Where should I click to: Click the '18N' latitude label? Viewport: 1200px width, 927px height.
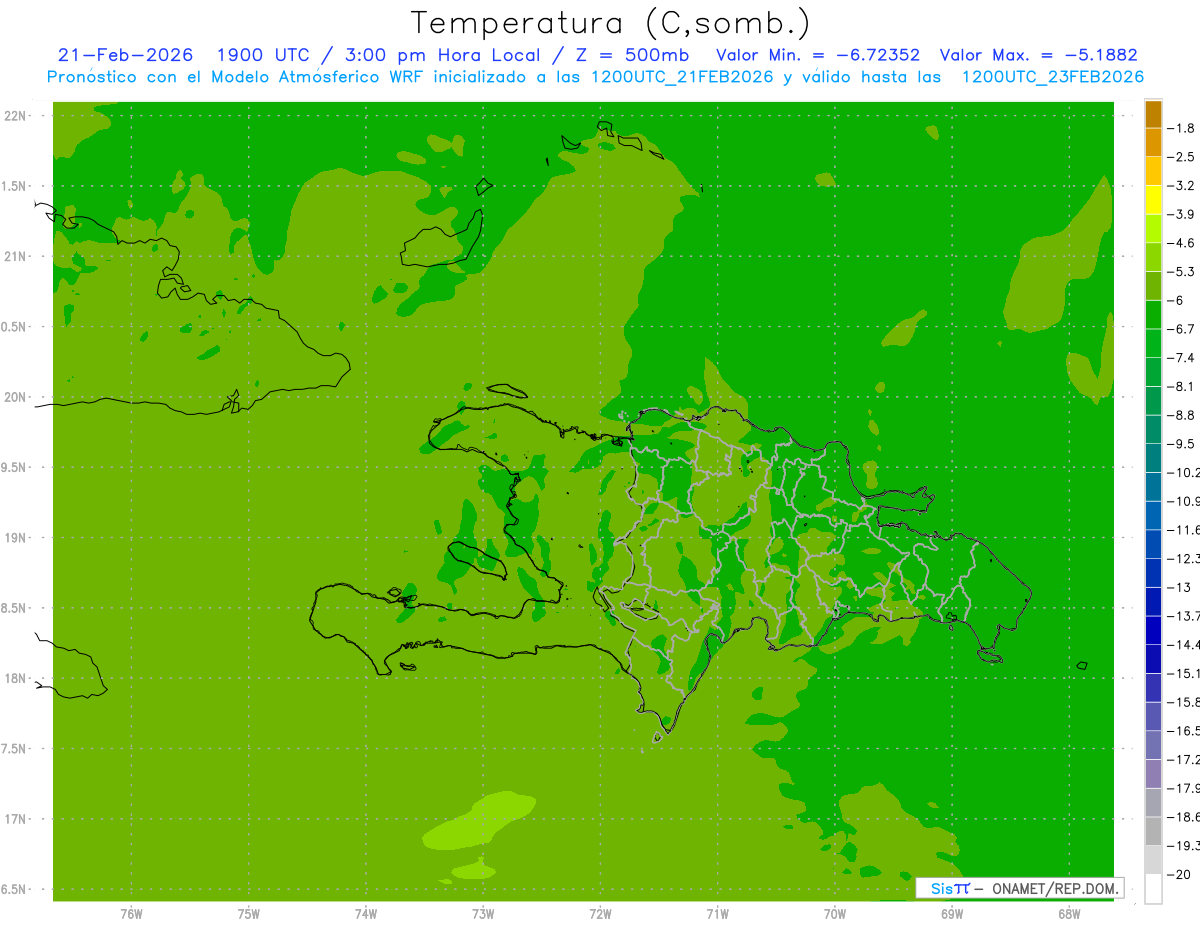coord(16,678)
